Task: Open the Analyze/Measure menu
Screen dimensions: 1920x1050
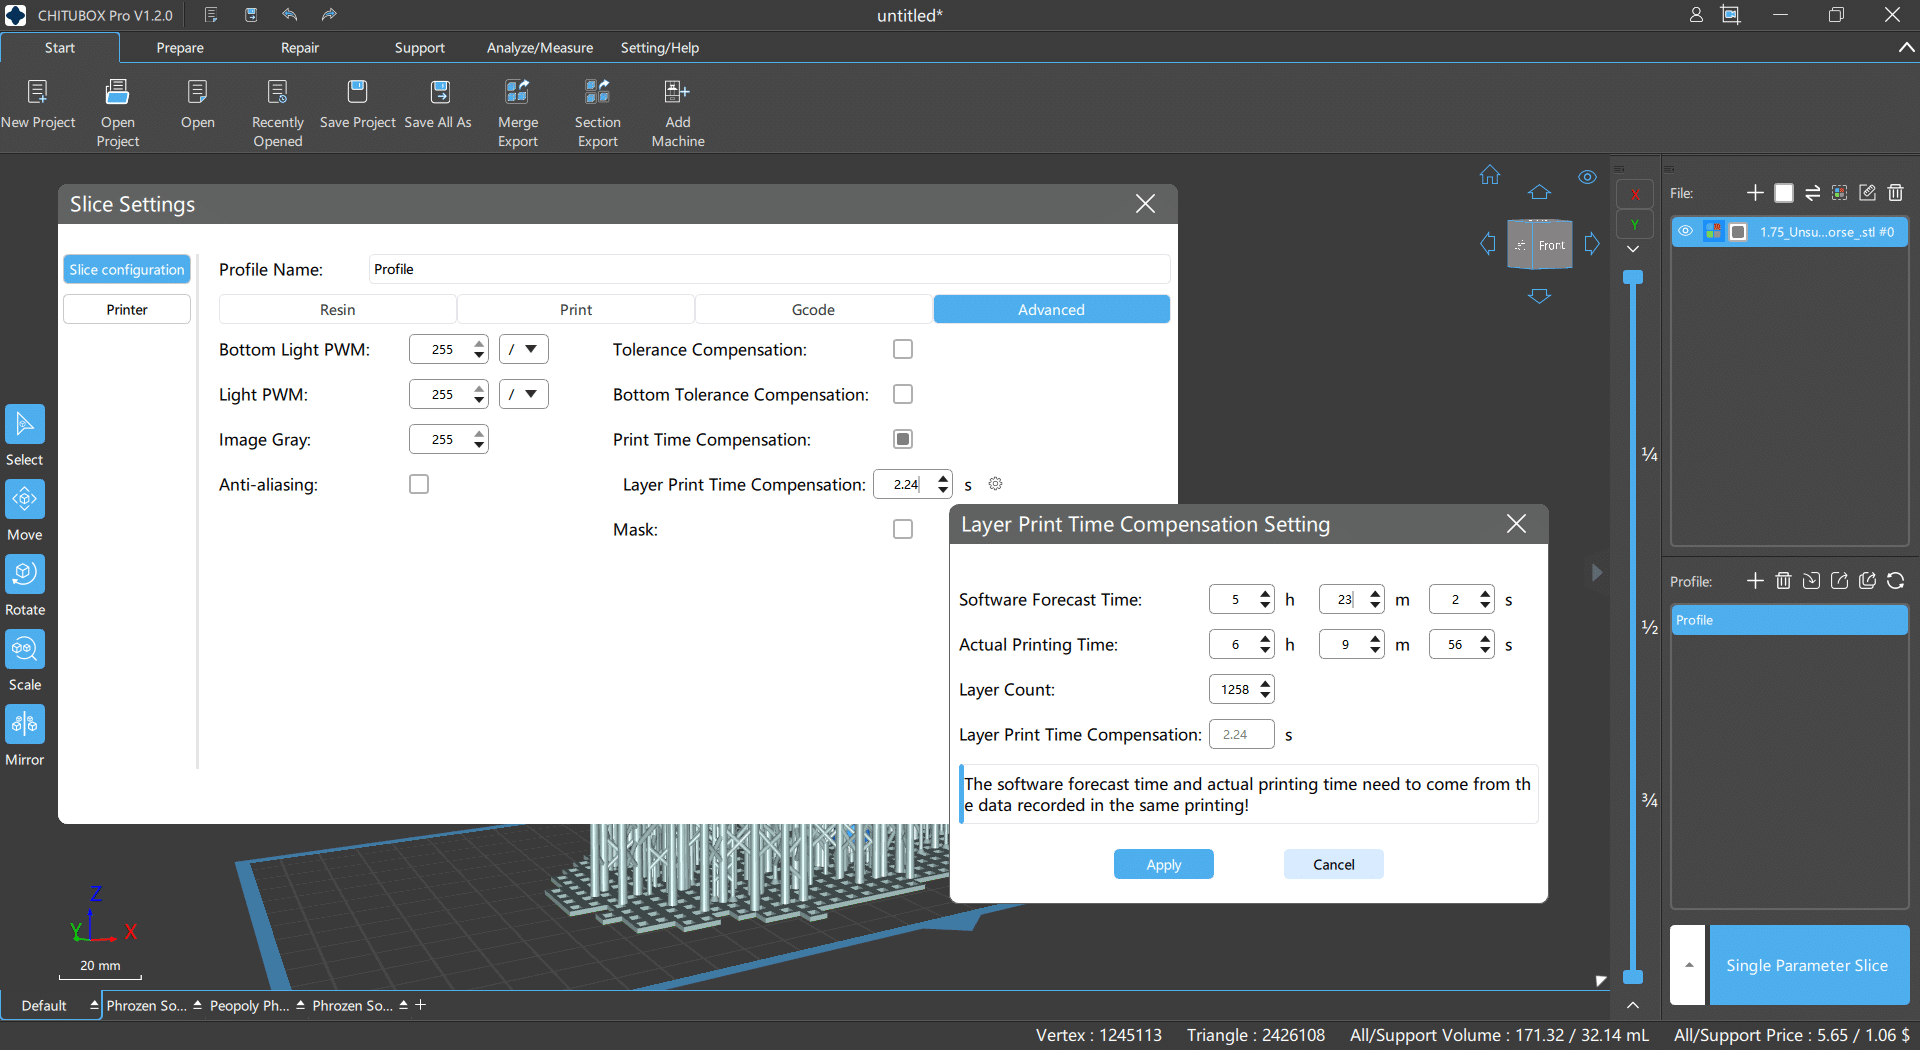Action: [x=539, y=47]
